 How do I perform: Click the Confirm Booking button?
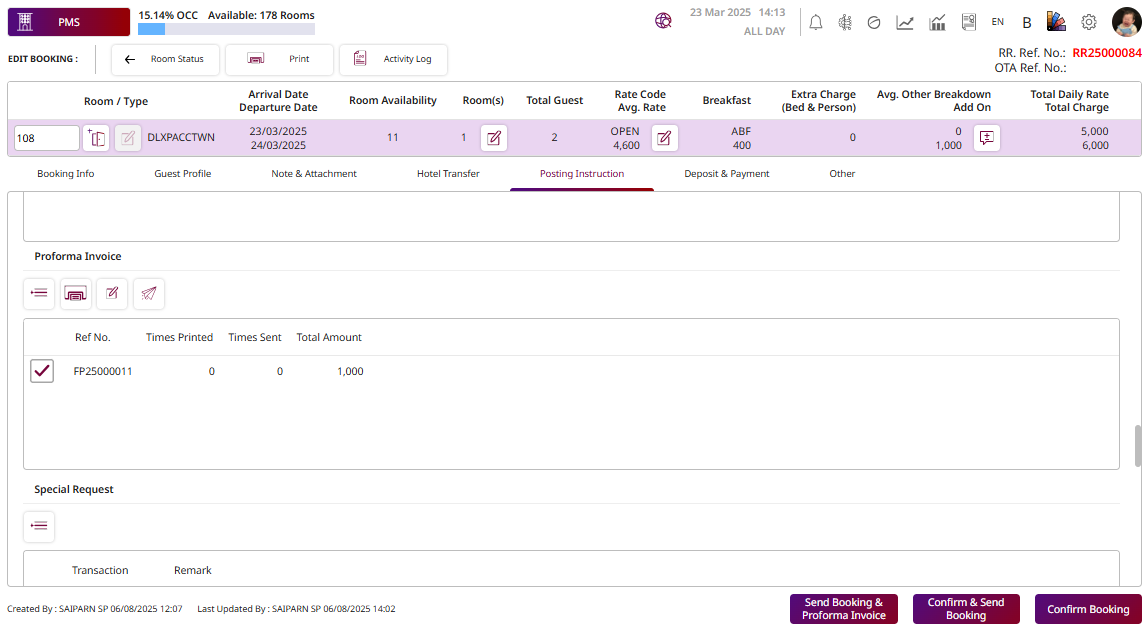1087,609
